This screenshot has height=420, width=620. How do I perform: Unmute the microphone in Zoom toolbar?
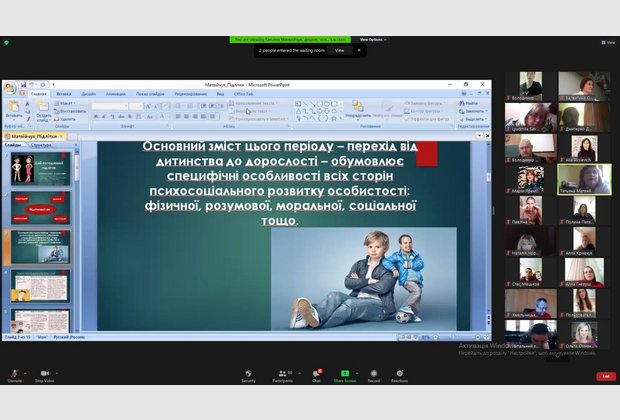(x=14, y=373)
